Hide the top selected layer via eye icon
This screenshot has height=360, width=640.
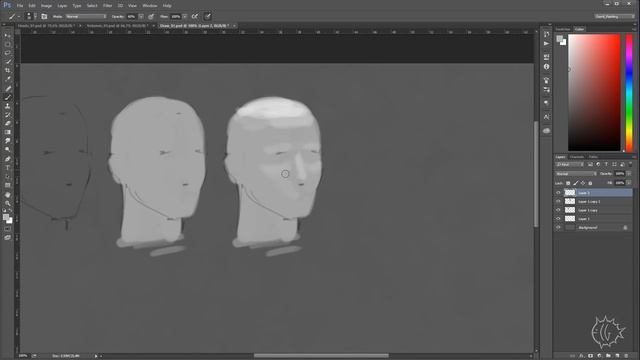[x=558, y=193]
